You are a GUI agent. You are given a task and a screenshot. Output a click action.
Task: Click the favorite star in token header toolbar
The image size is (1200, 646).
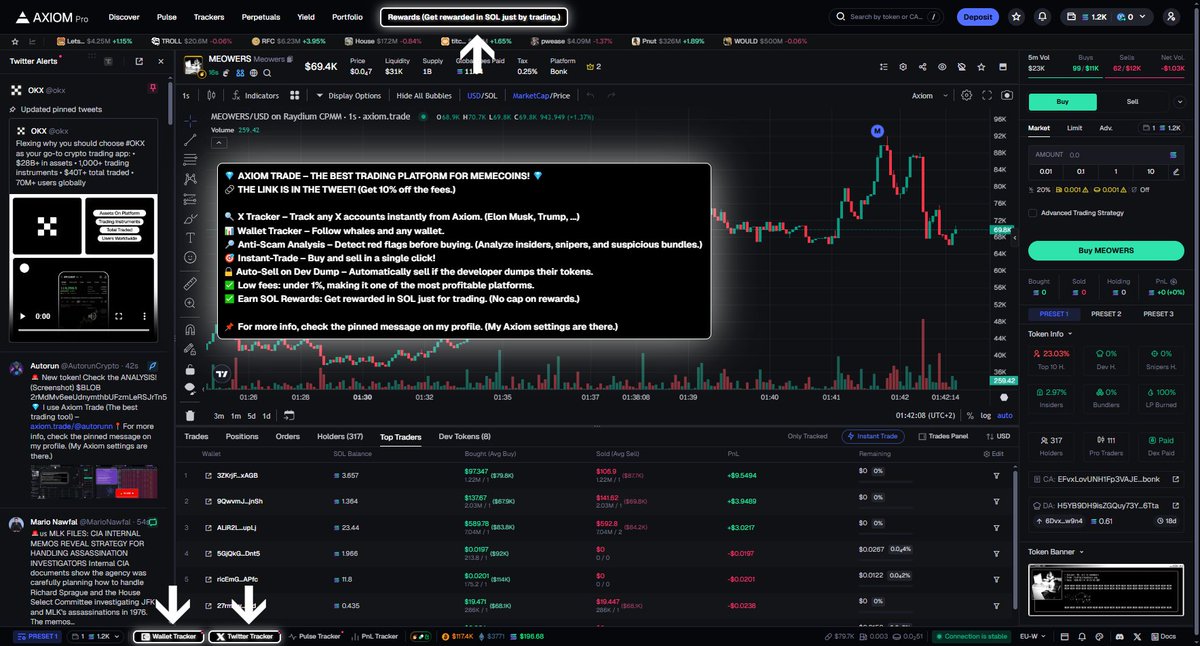click(981, 67)
